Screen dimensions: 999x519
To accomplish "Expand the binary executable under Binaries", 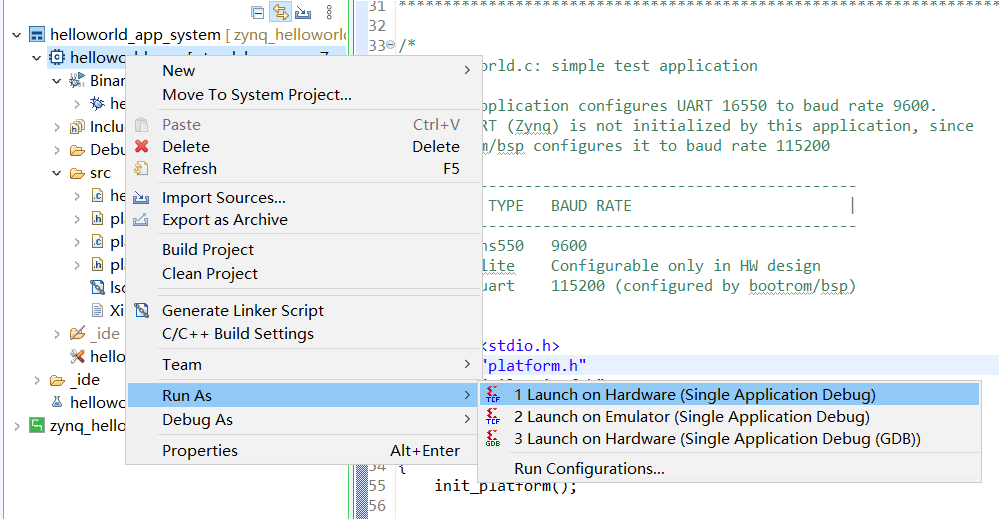I will [77, 104].
